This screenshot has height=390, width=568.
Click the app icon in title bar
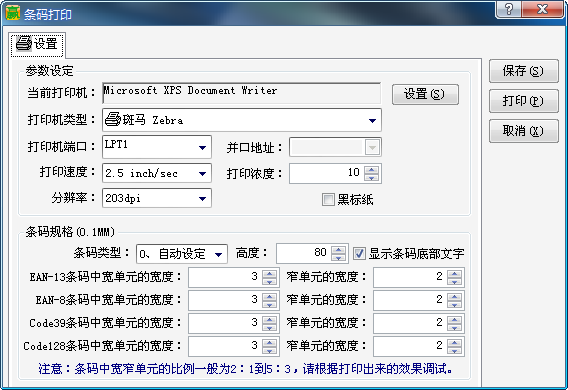click(13, 13)
